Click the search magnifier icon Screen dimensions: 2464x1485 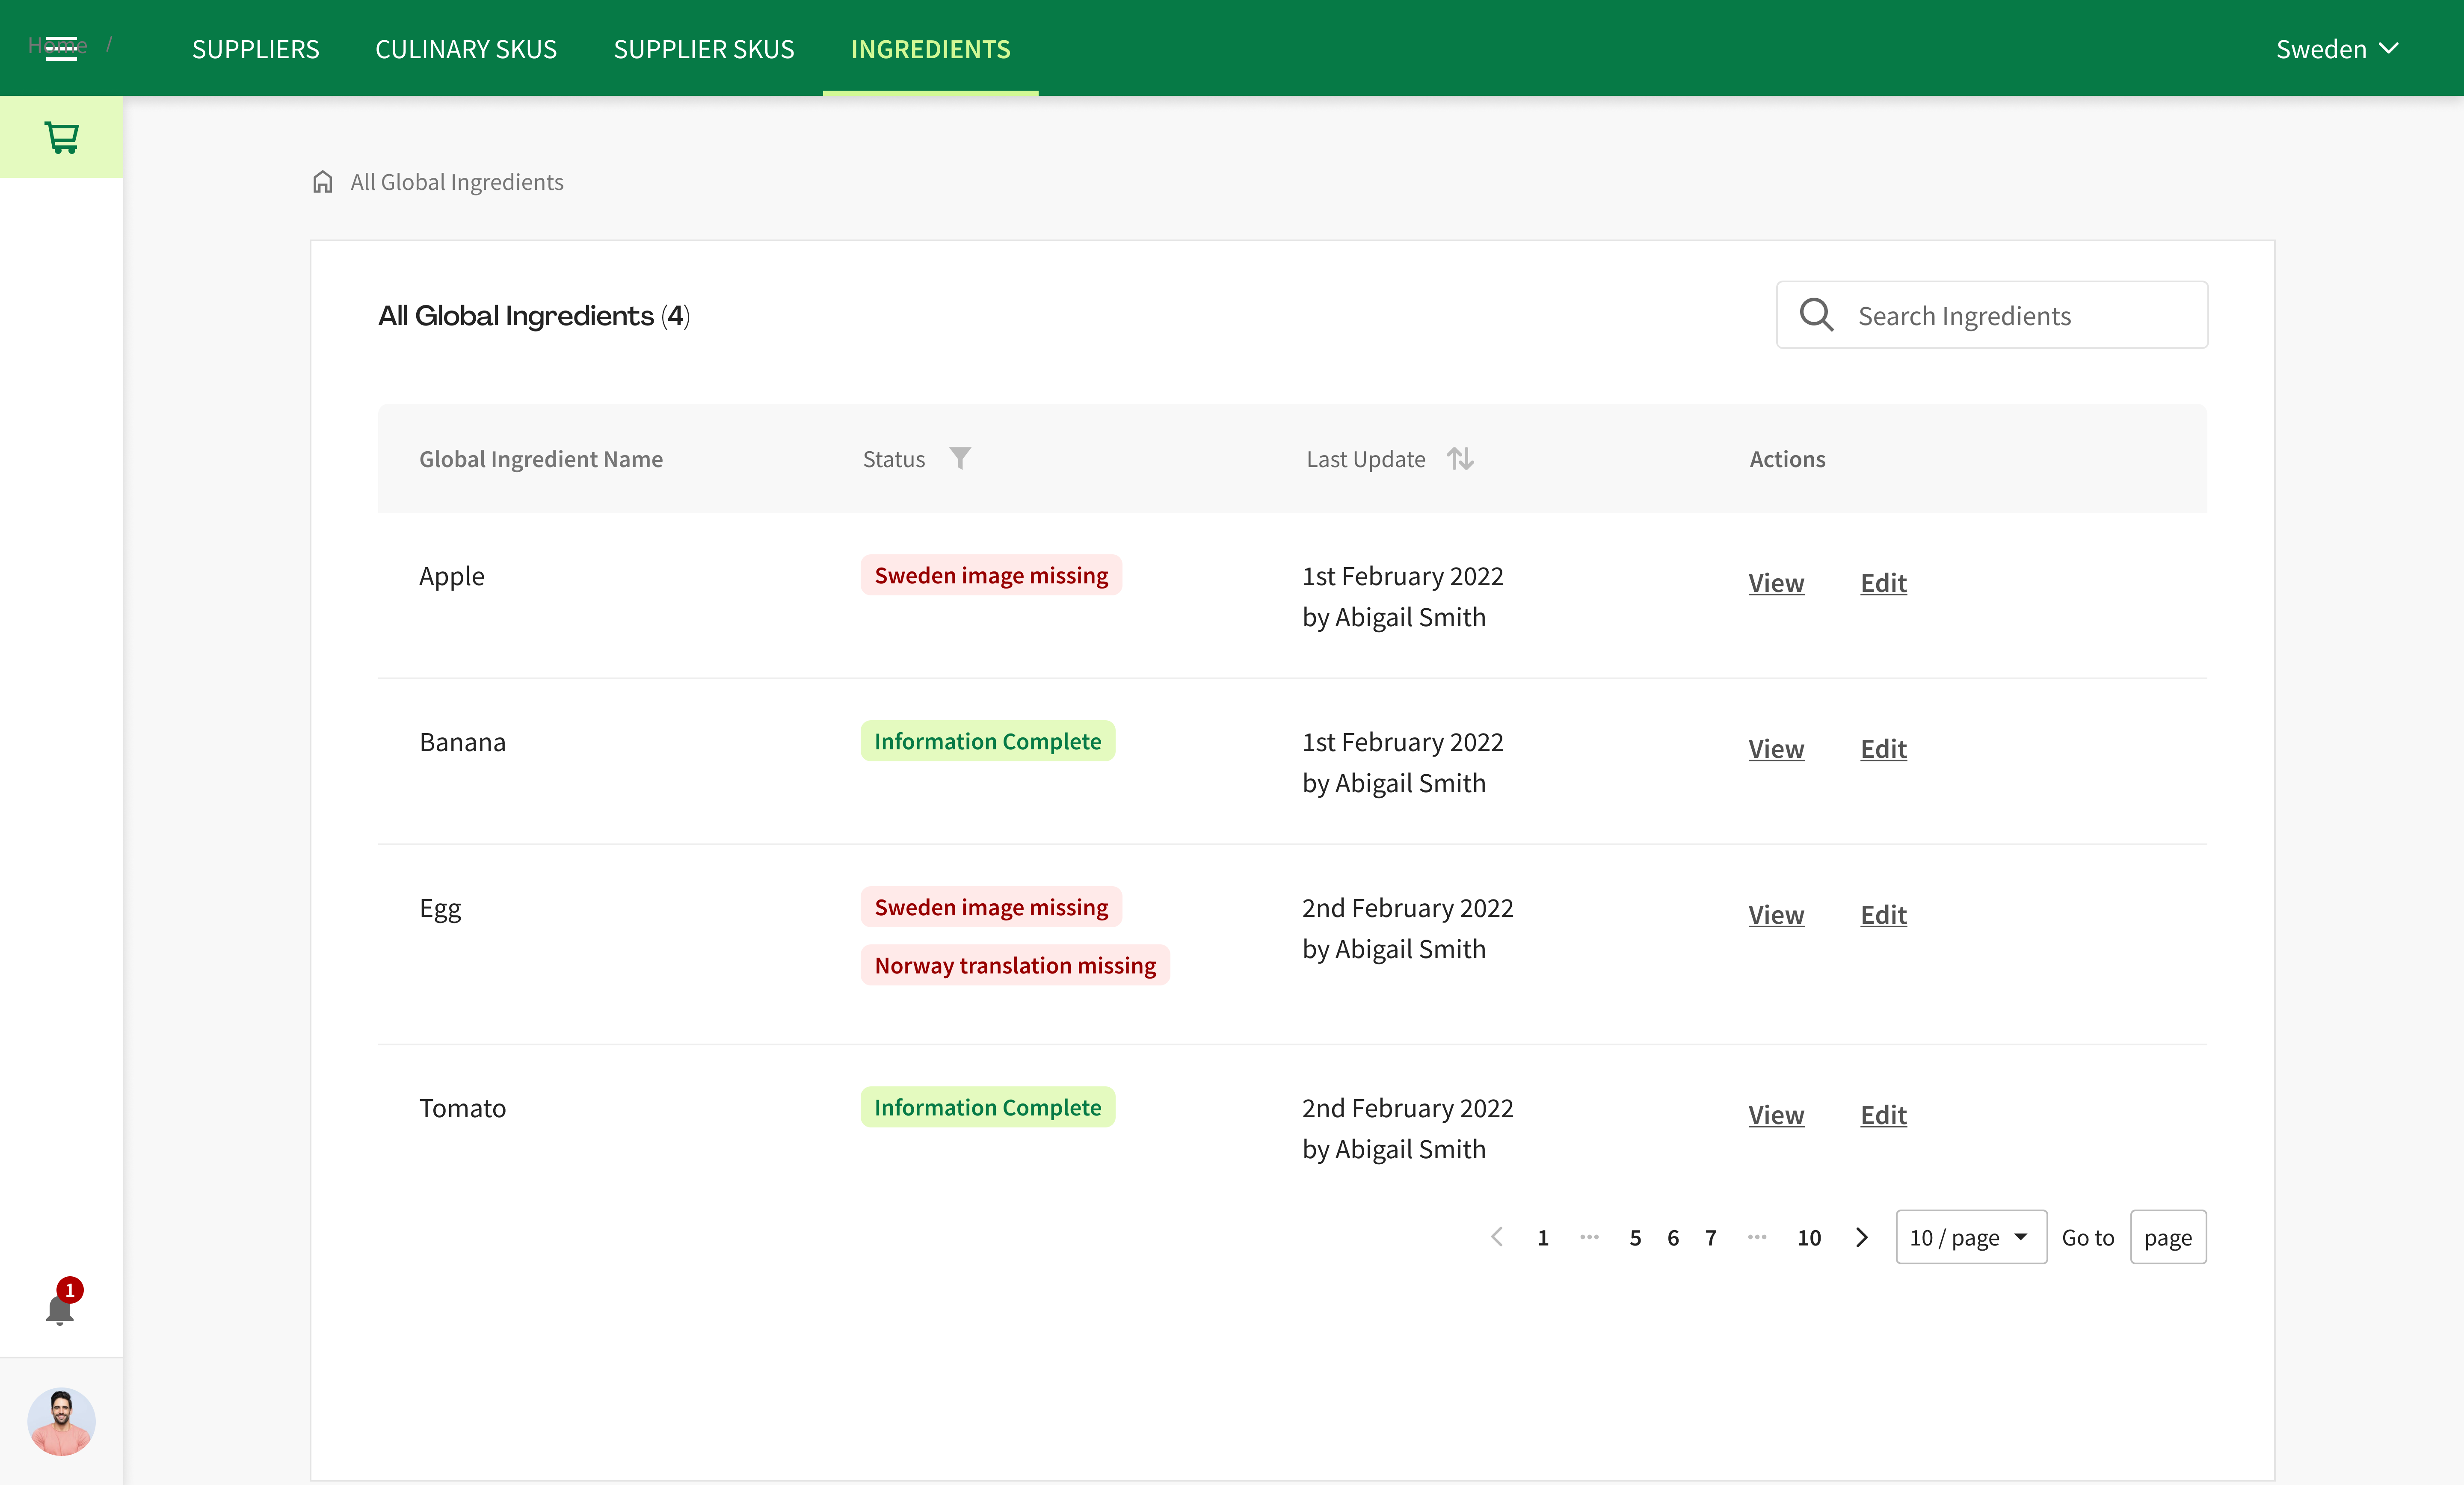click(x=1816, y=315)
